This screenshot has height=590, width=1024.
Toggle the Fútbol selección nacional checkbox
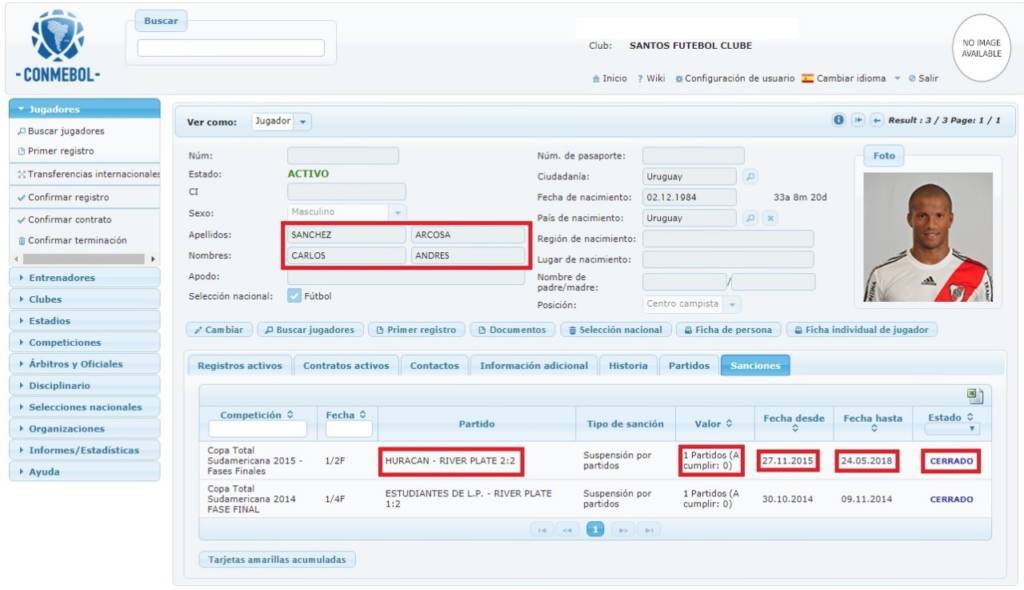(295, 296)
